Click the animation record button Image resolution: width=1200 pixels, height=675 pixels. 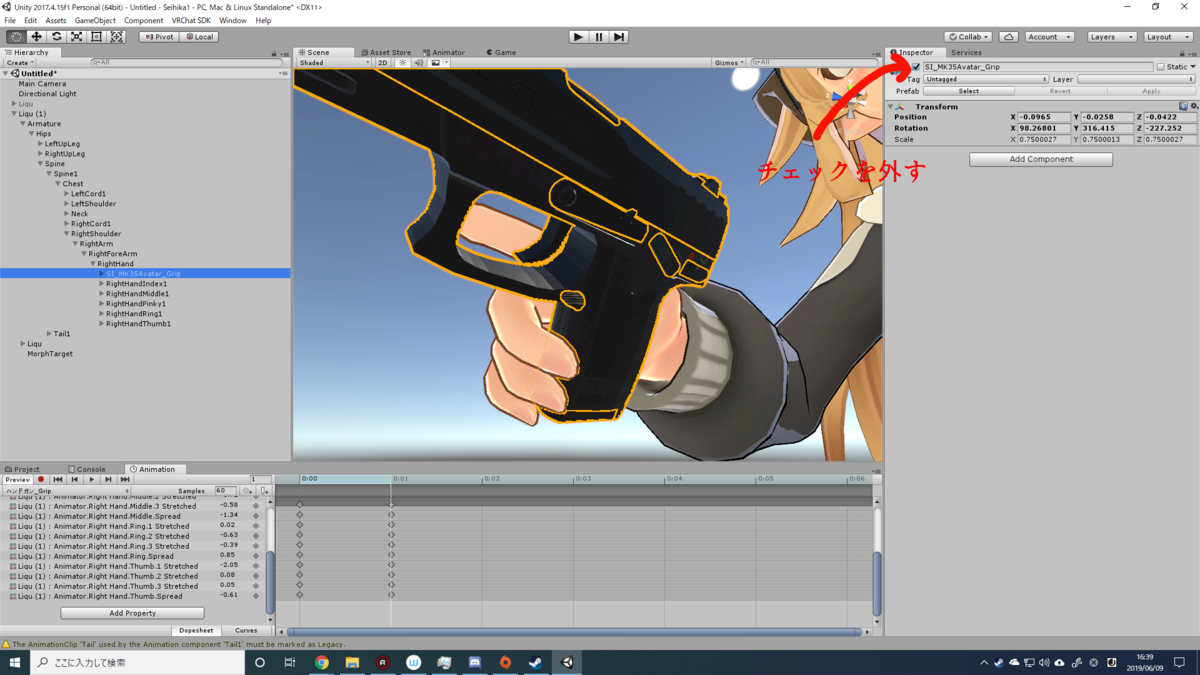41,480
